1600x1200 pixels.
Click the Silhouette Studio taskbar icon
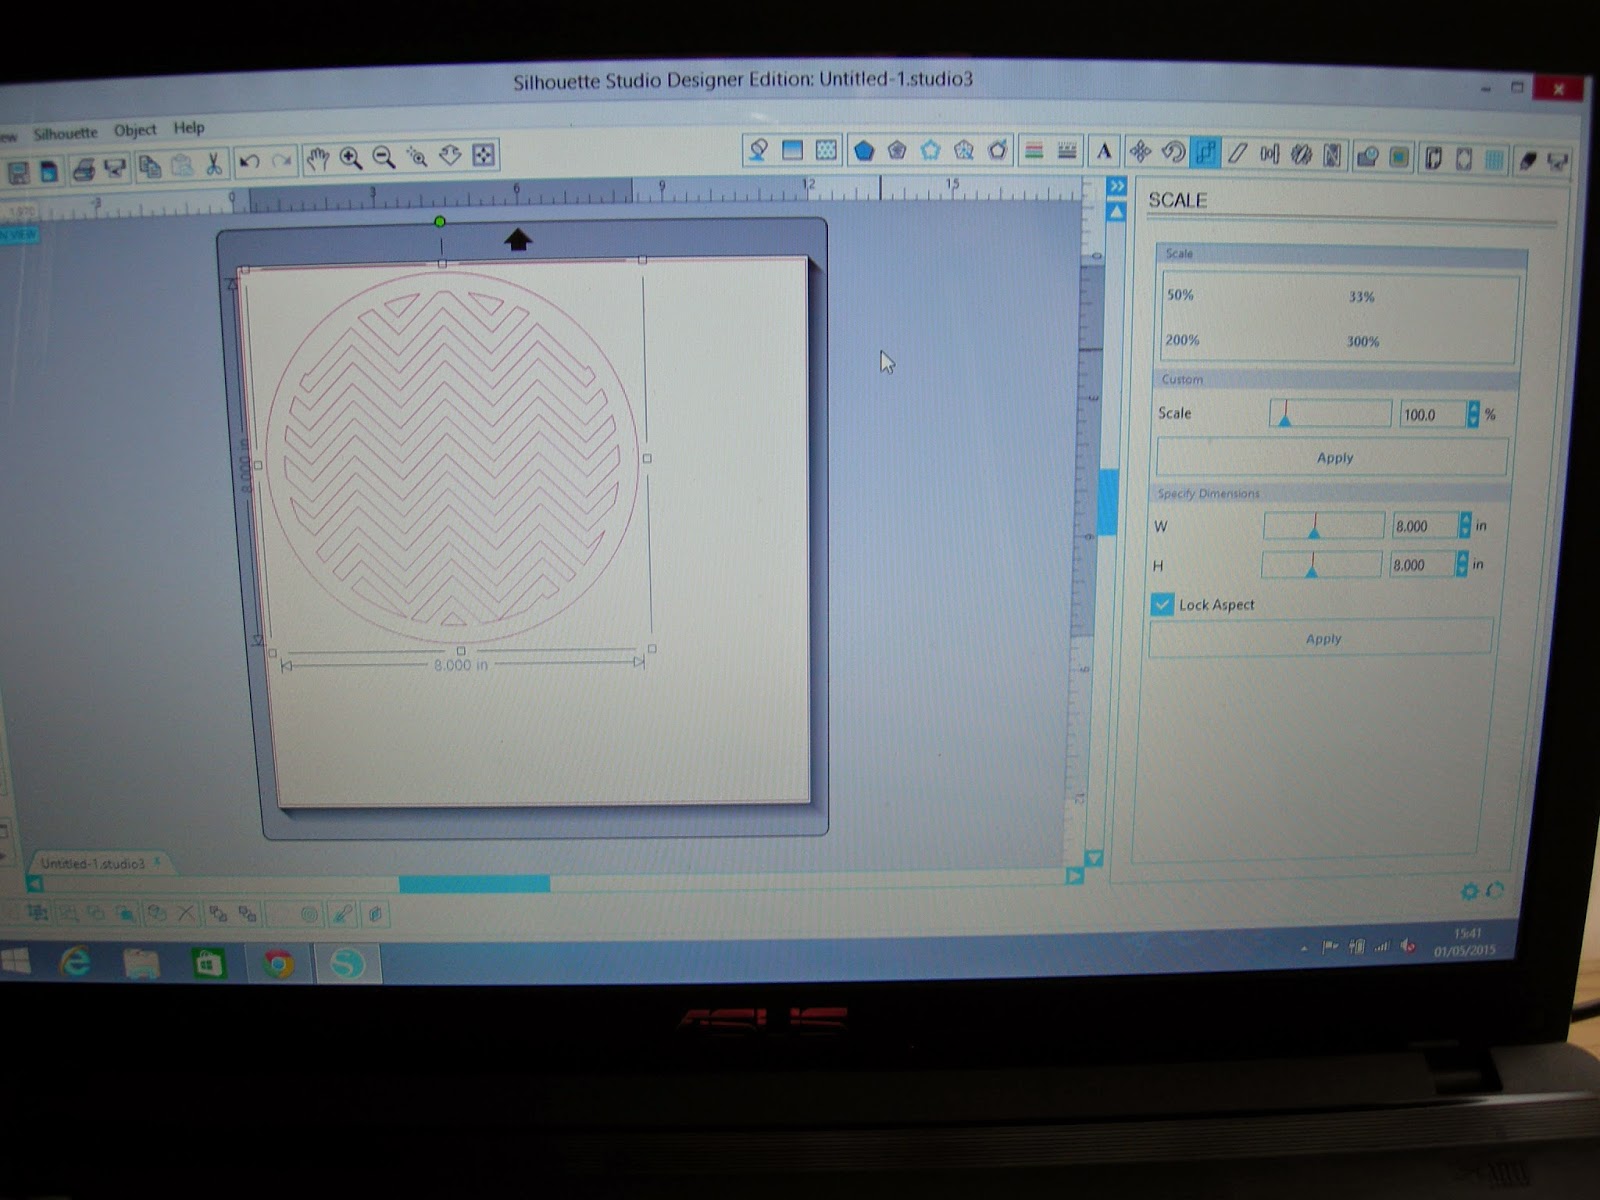point(347,964)
